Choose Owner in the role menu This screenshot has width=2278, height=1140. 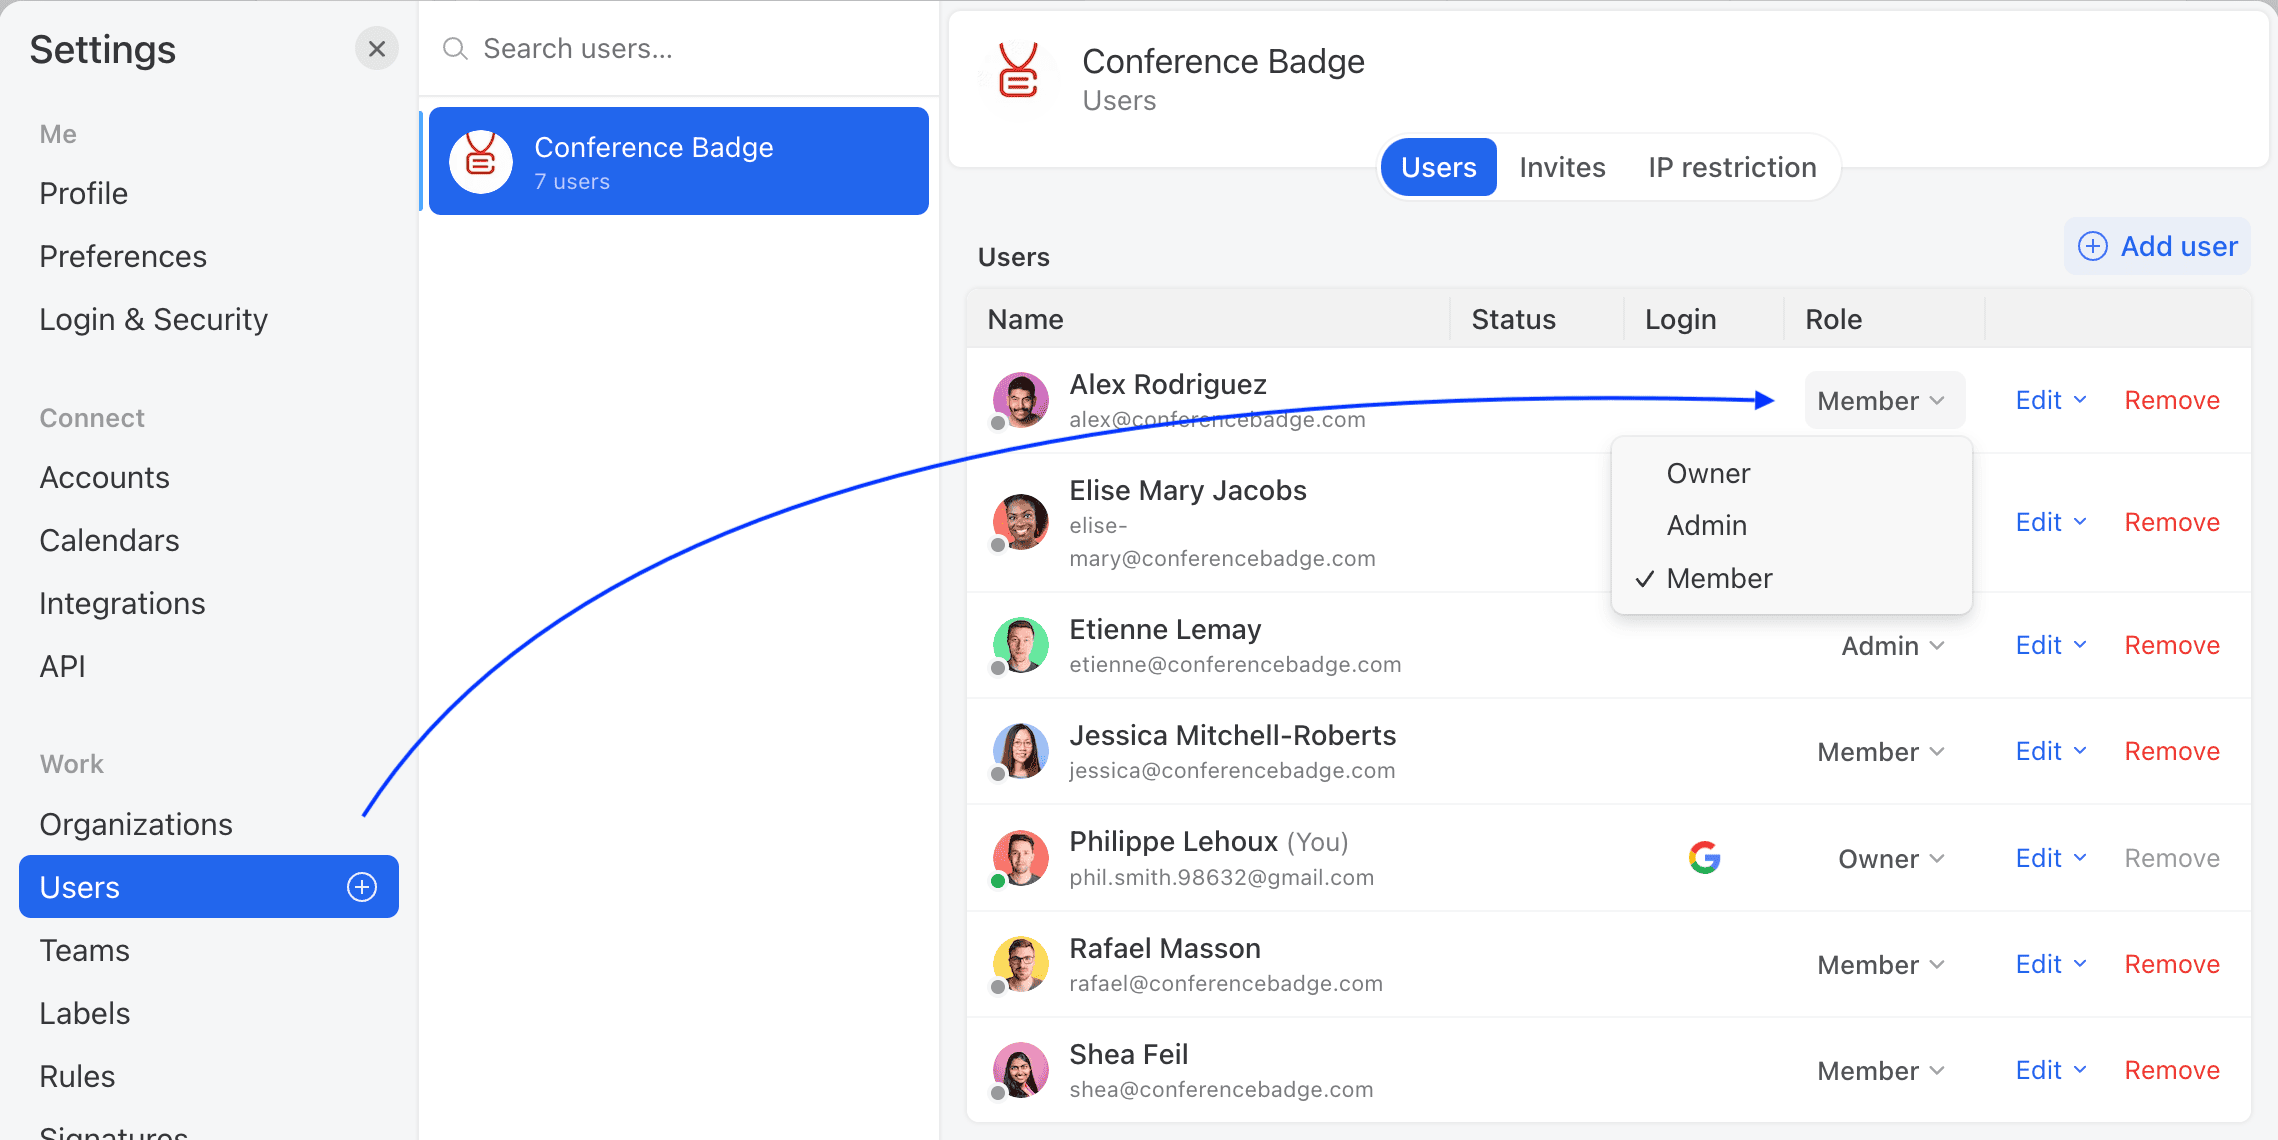(x=1791, y=473)
